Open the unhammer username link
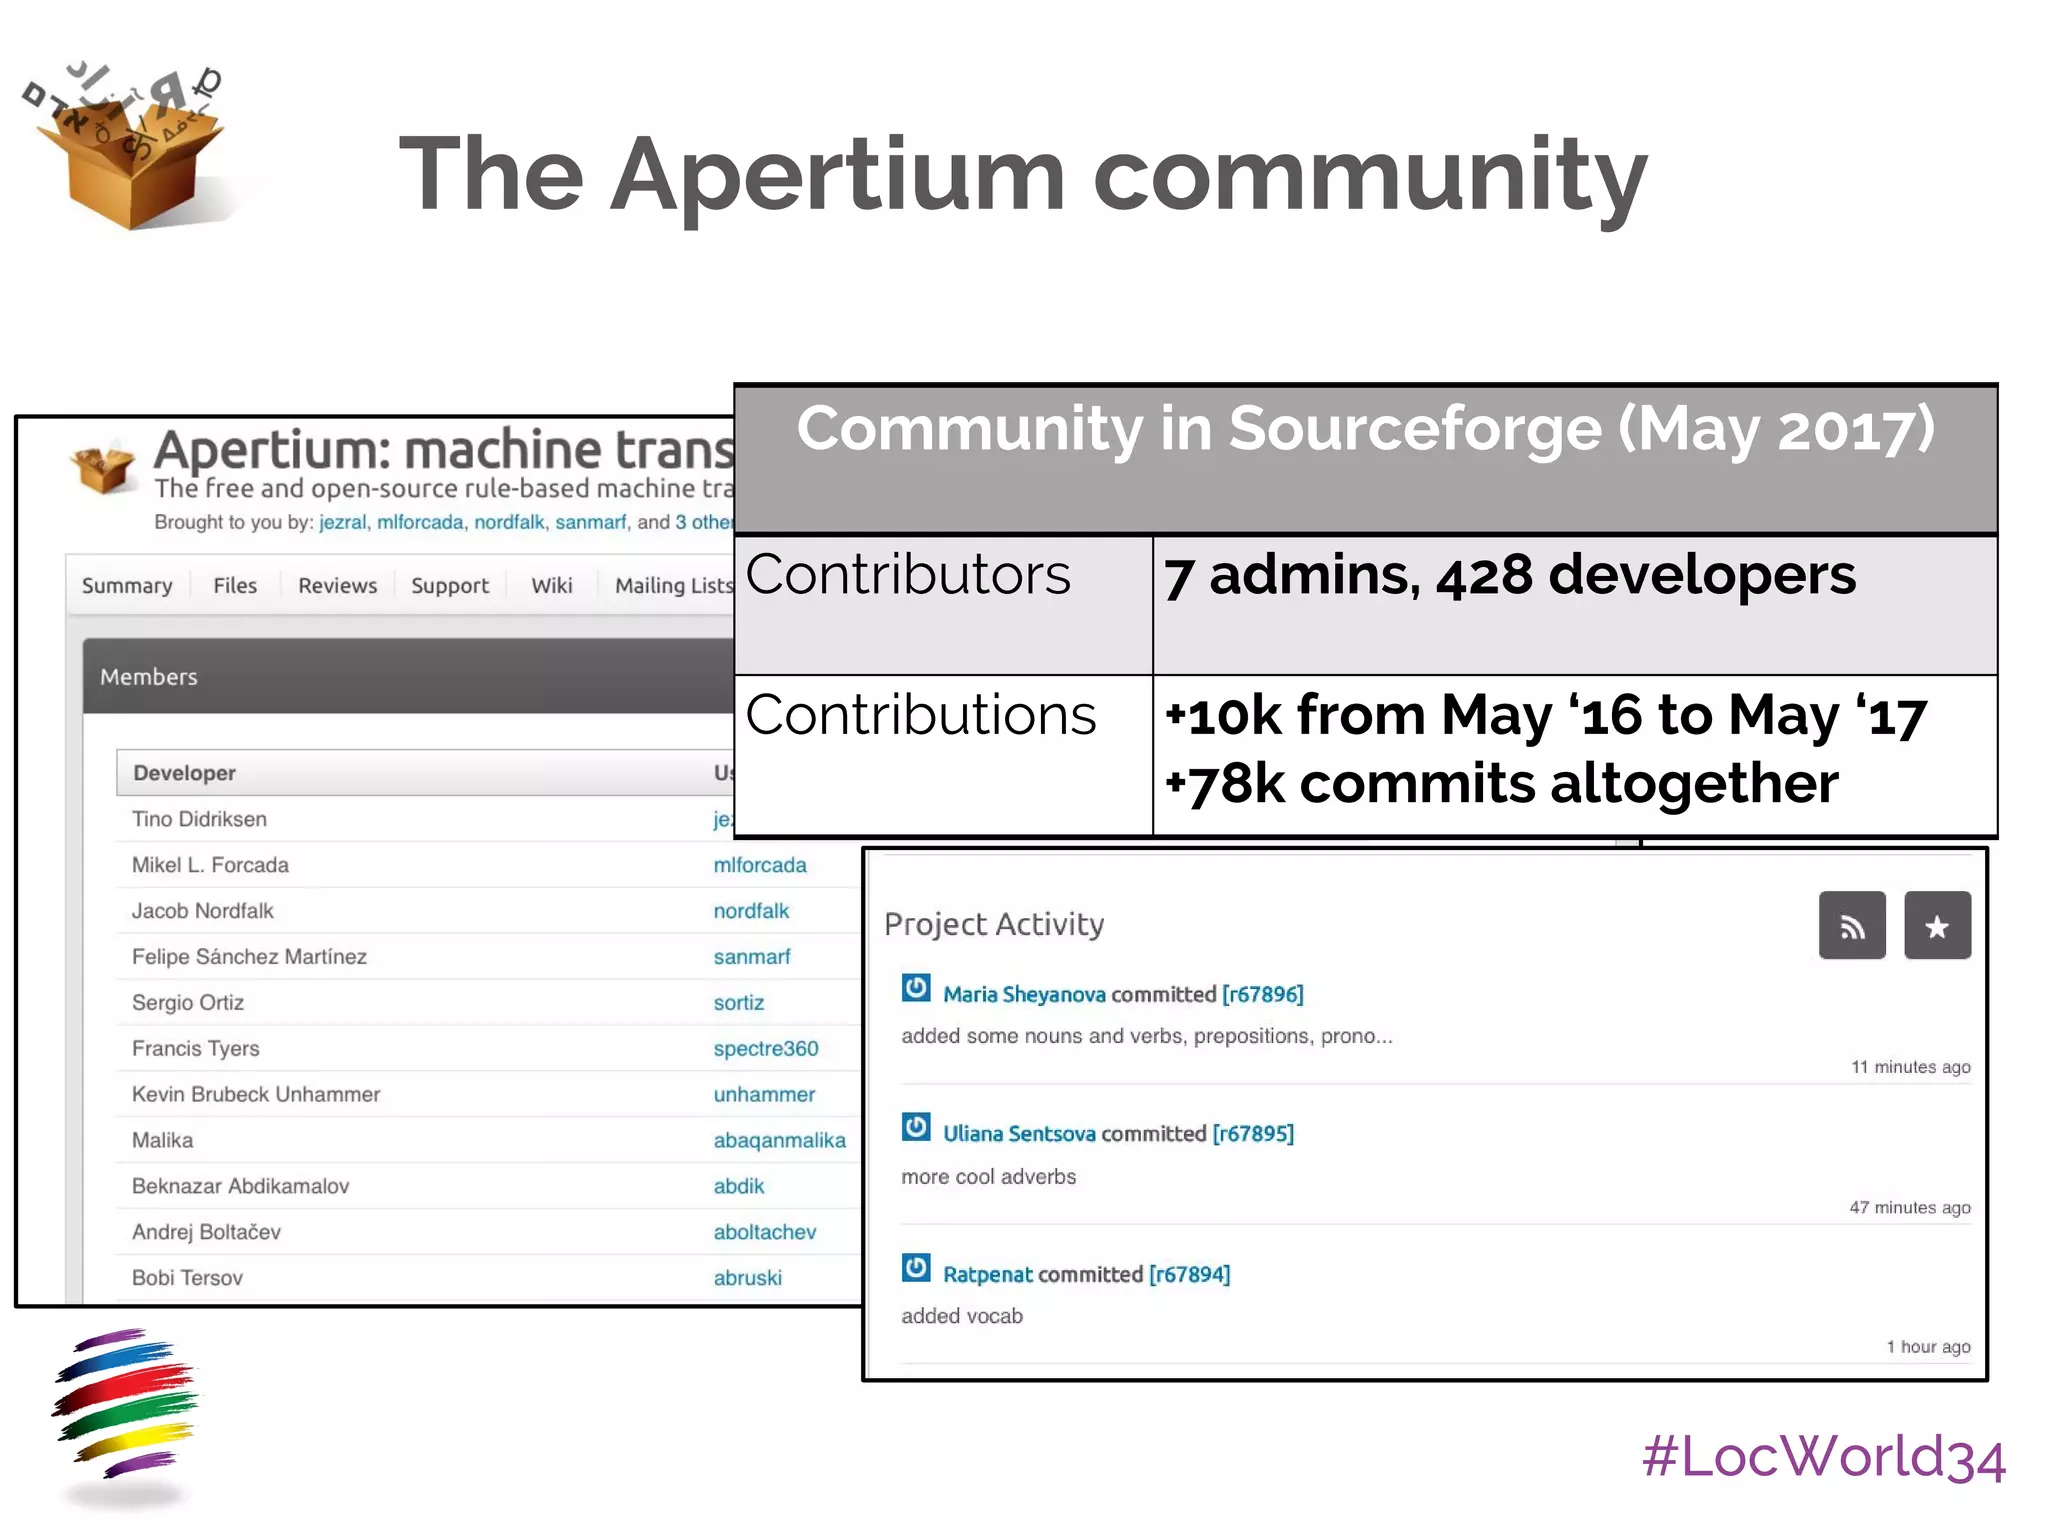2048x1536 pixels. click(764, 1095)
